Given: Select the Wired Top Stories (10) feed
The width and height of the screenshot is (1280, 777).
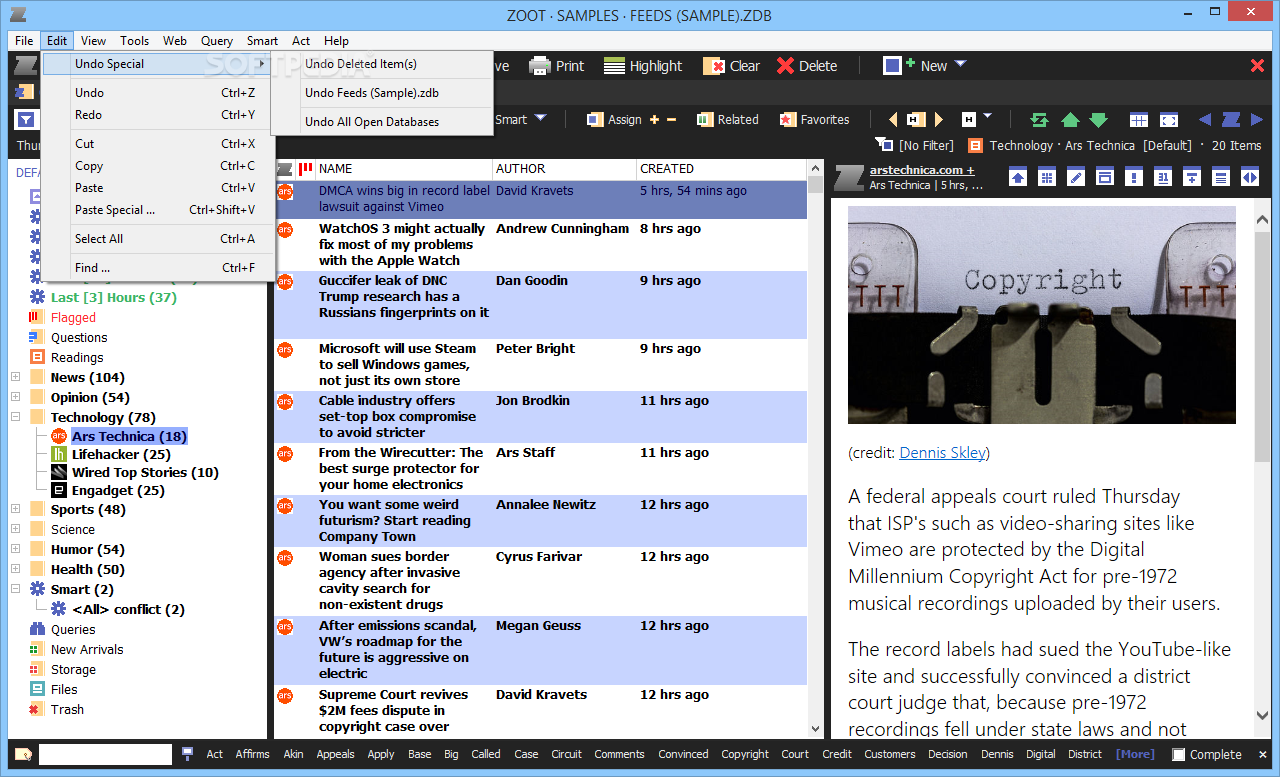Looking at the screenshot, I should tap(145, 472).
